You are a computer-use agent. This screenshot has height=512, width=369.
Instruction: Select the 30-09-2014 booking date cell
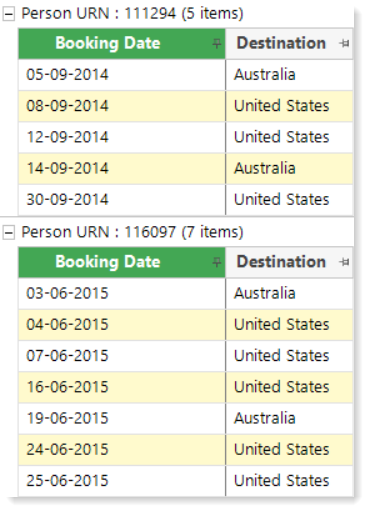[122, 200]
